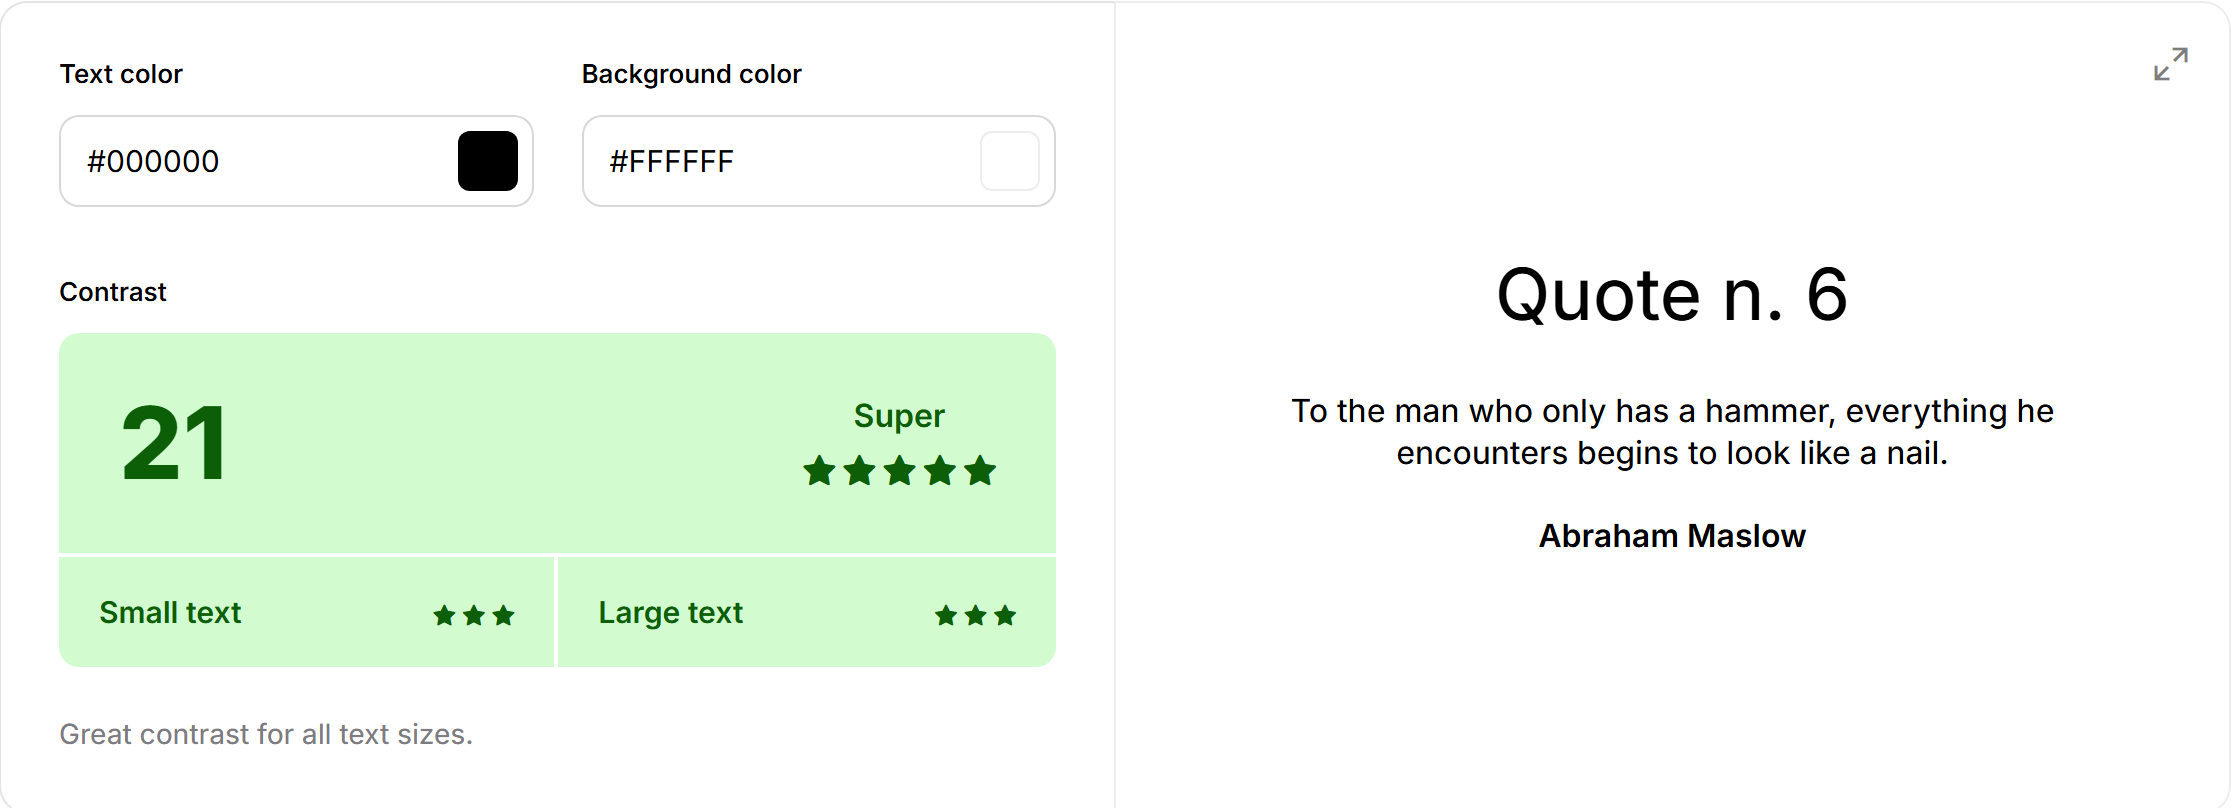Viewport: 2232px width, 808px height.
Task: Click the Quote n. 6 heading
Action: pyautogui.click(x=1672, y=295)
